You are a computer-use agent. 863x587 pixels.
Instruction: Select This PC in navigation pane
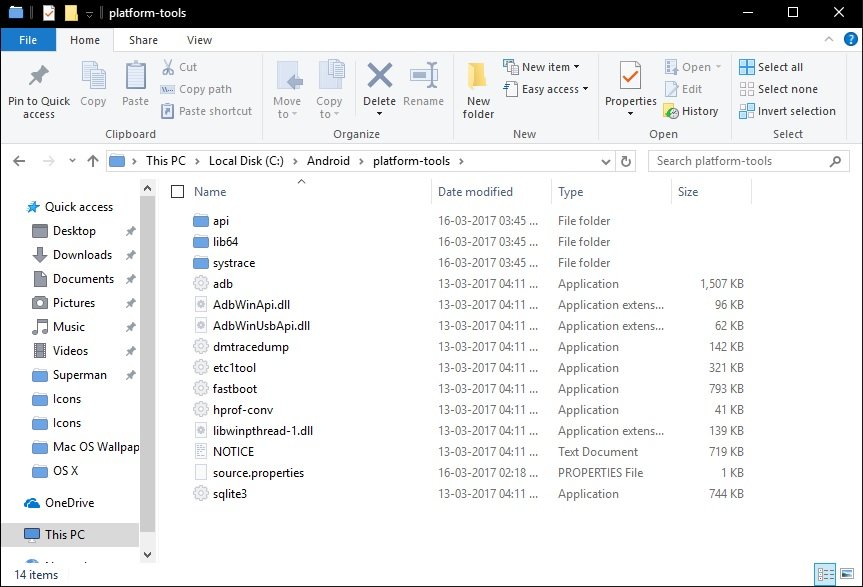coord(64,535)
